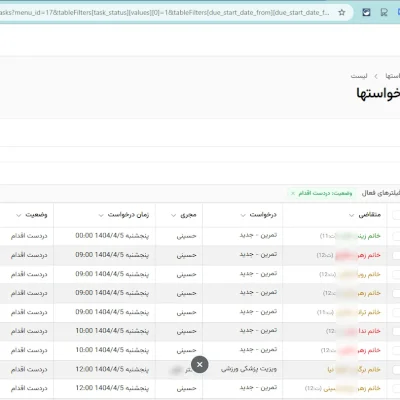400x400 pixels.
Task: Click the browser address bar URL
Action: [x=165, y=13]
